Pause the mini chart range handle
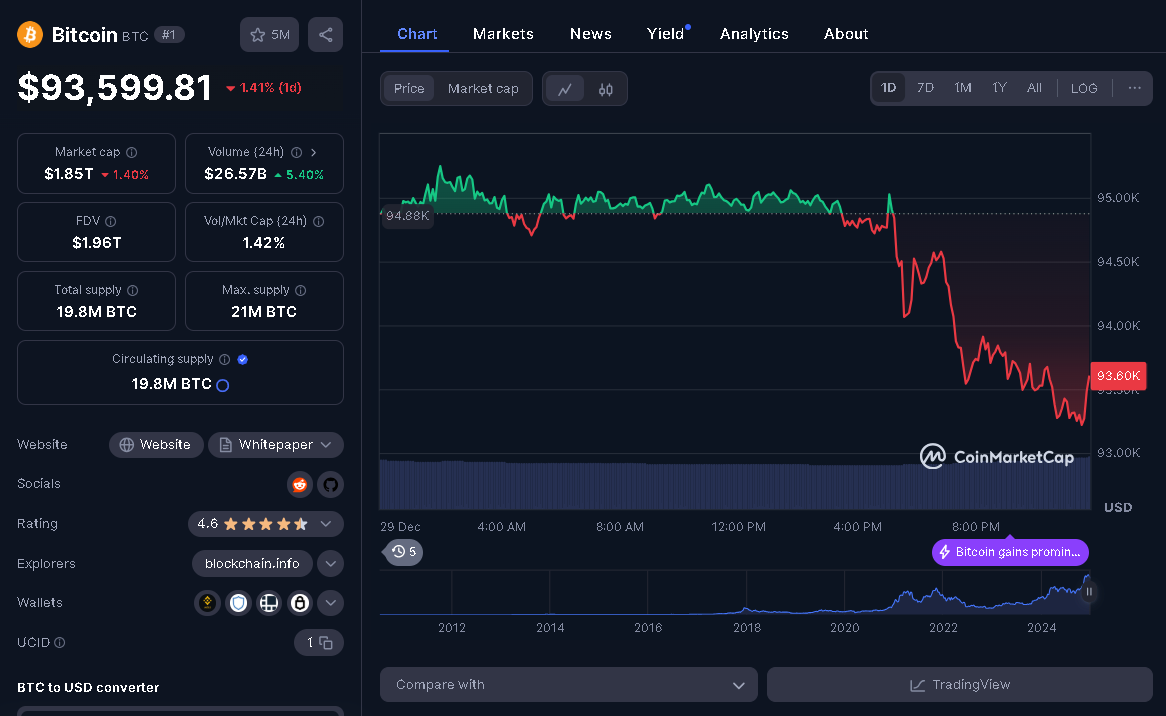The image size is (1166, 716). coord(1089,592)
